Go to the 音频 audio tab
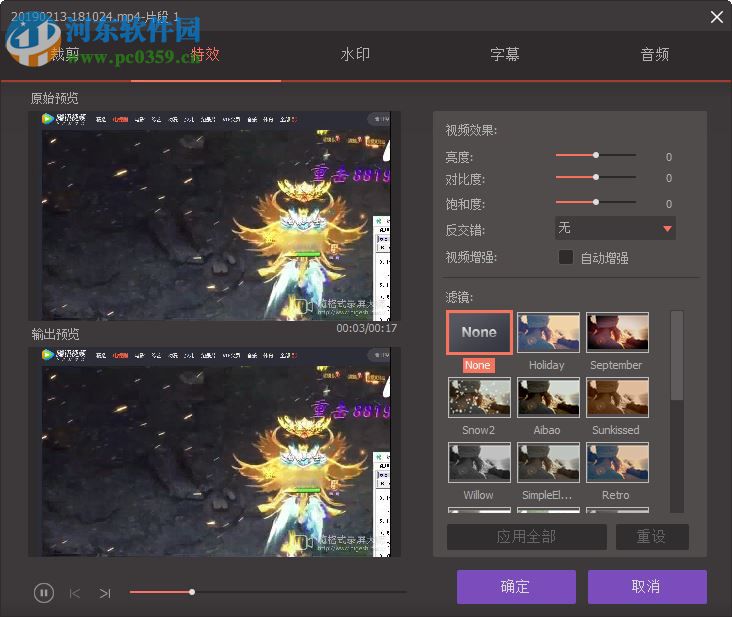 [x=655, y=54]
